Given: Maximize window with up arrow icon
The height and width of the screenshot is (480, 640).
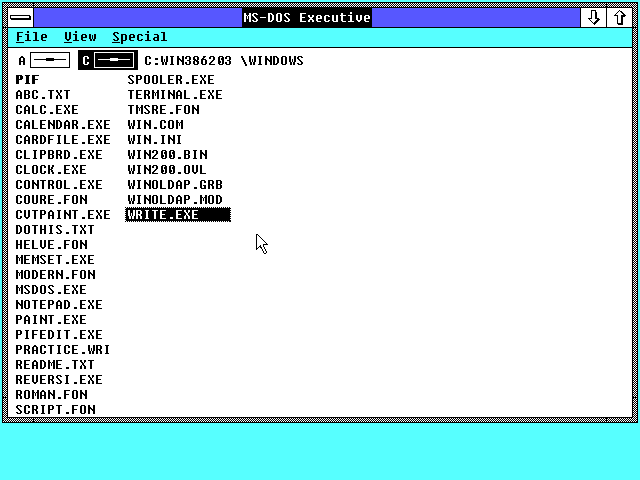Looking at the screenshot, I should click(620, 18).
